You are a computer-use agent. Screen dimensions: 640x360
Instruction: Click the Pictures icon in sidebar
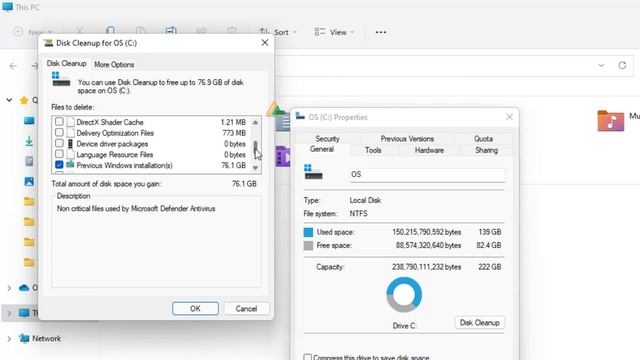click(x=29, y=181)
